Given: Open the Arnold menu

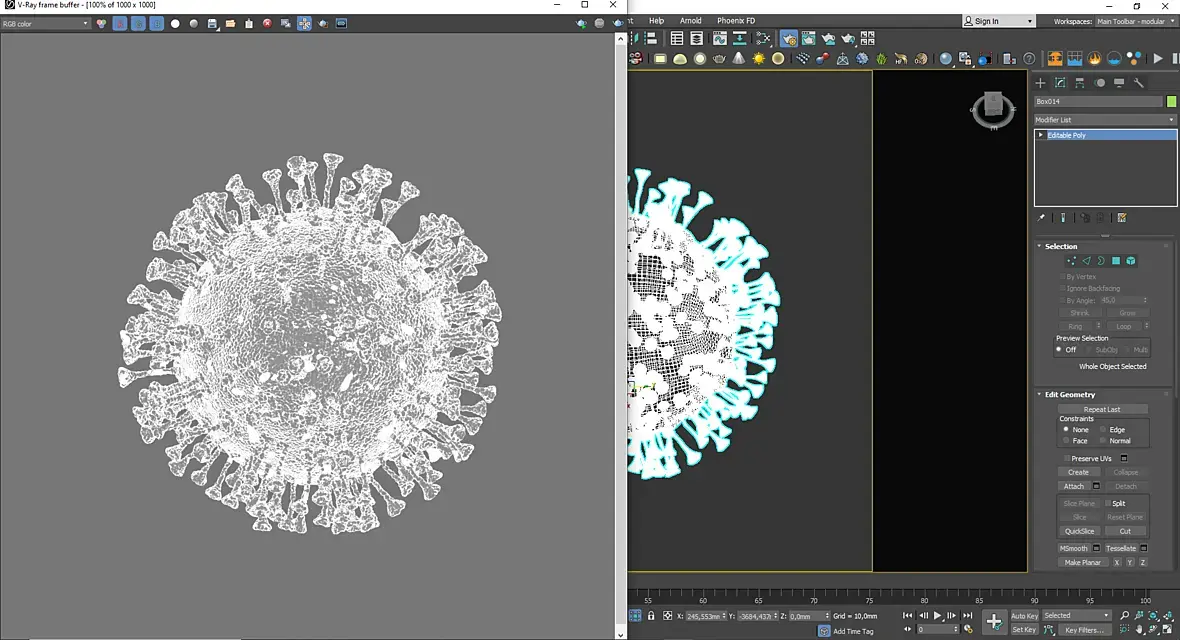Looking at the screenshot, I should (x=690, y=20).
